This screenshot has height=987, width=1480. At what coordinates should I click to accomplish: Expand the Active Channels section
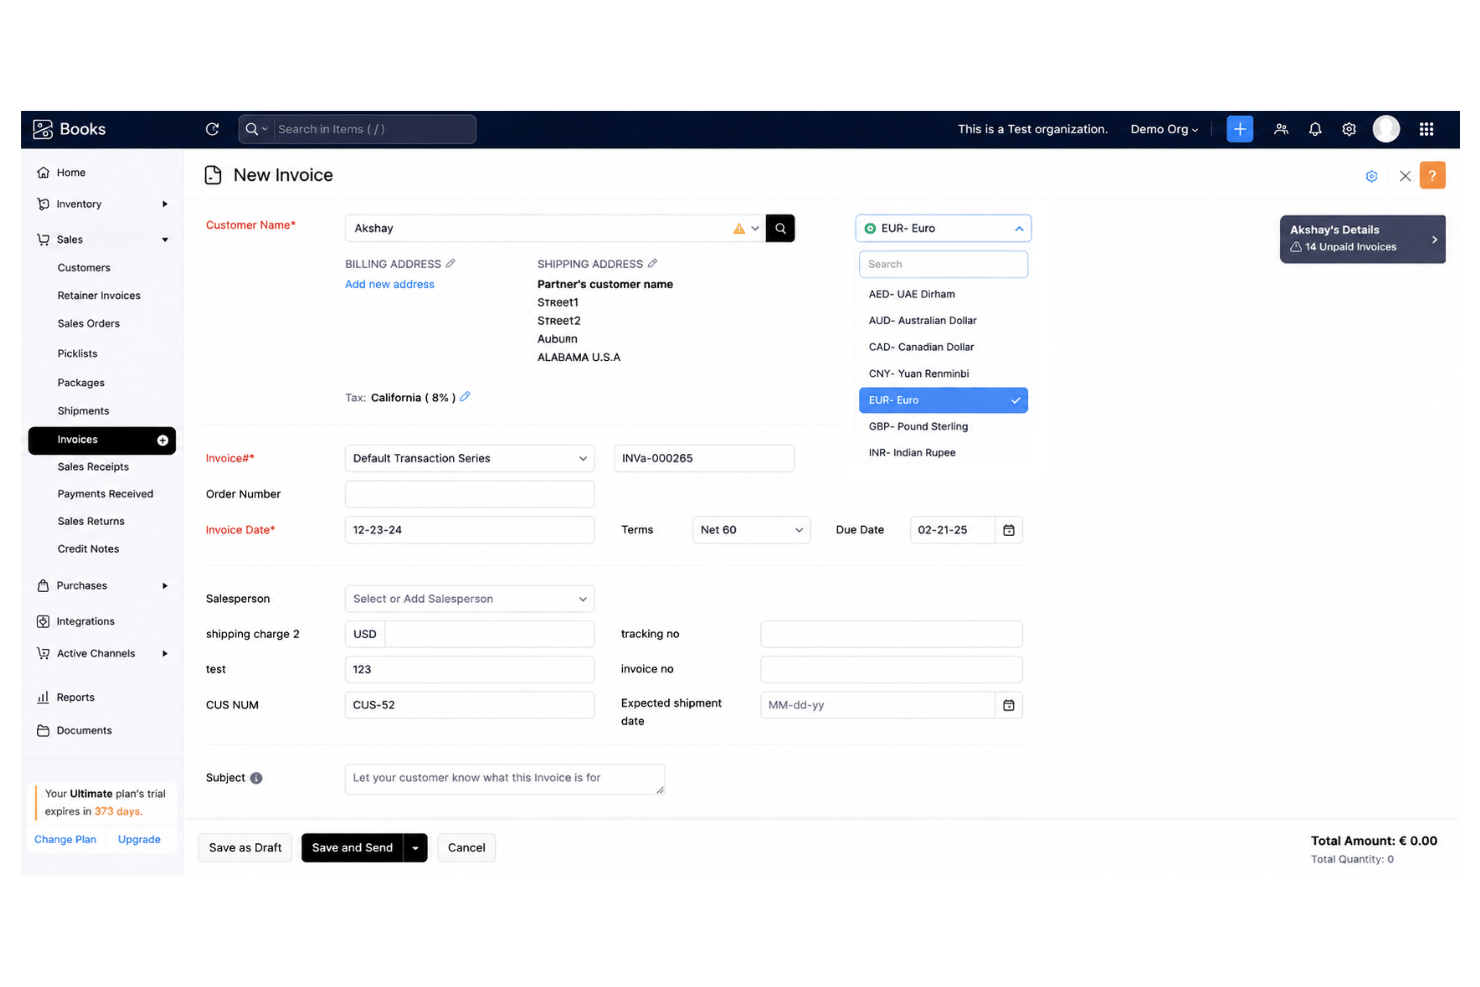tap(165, 654)
